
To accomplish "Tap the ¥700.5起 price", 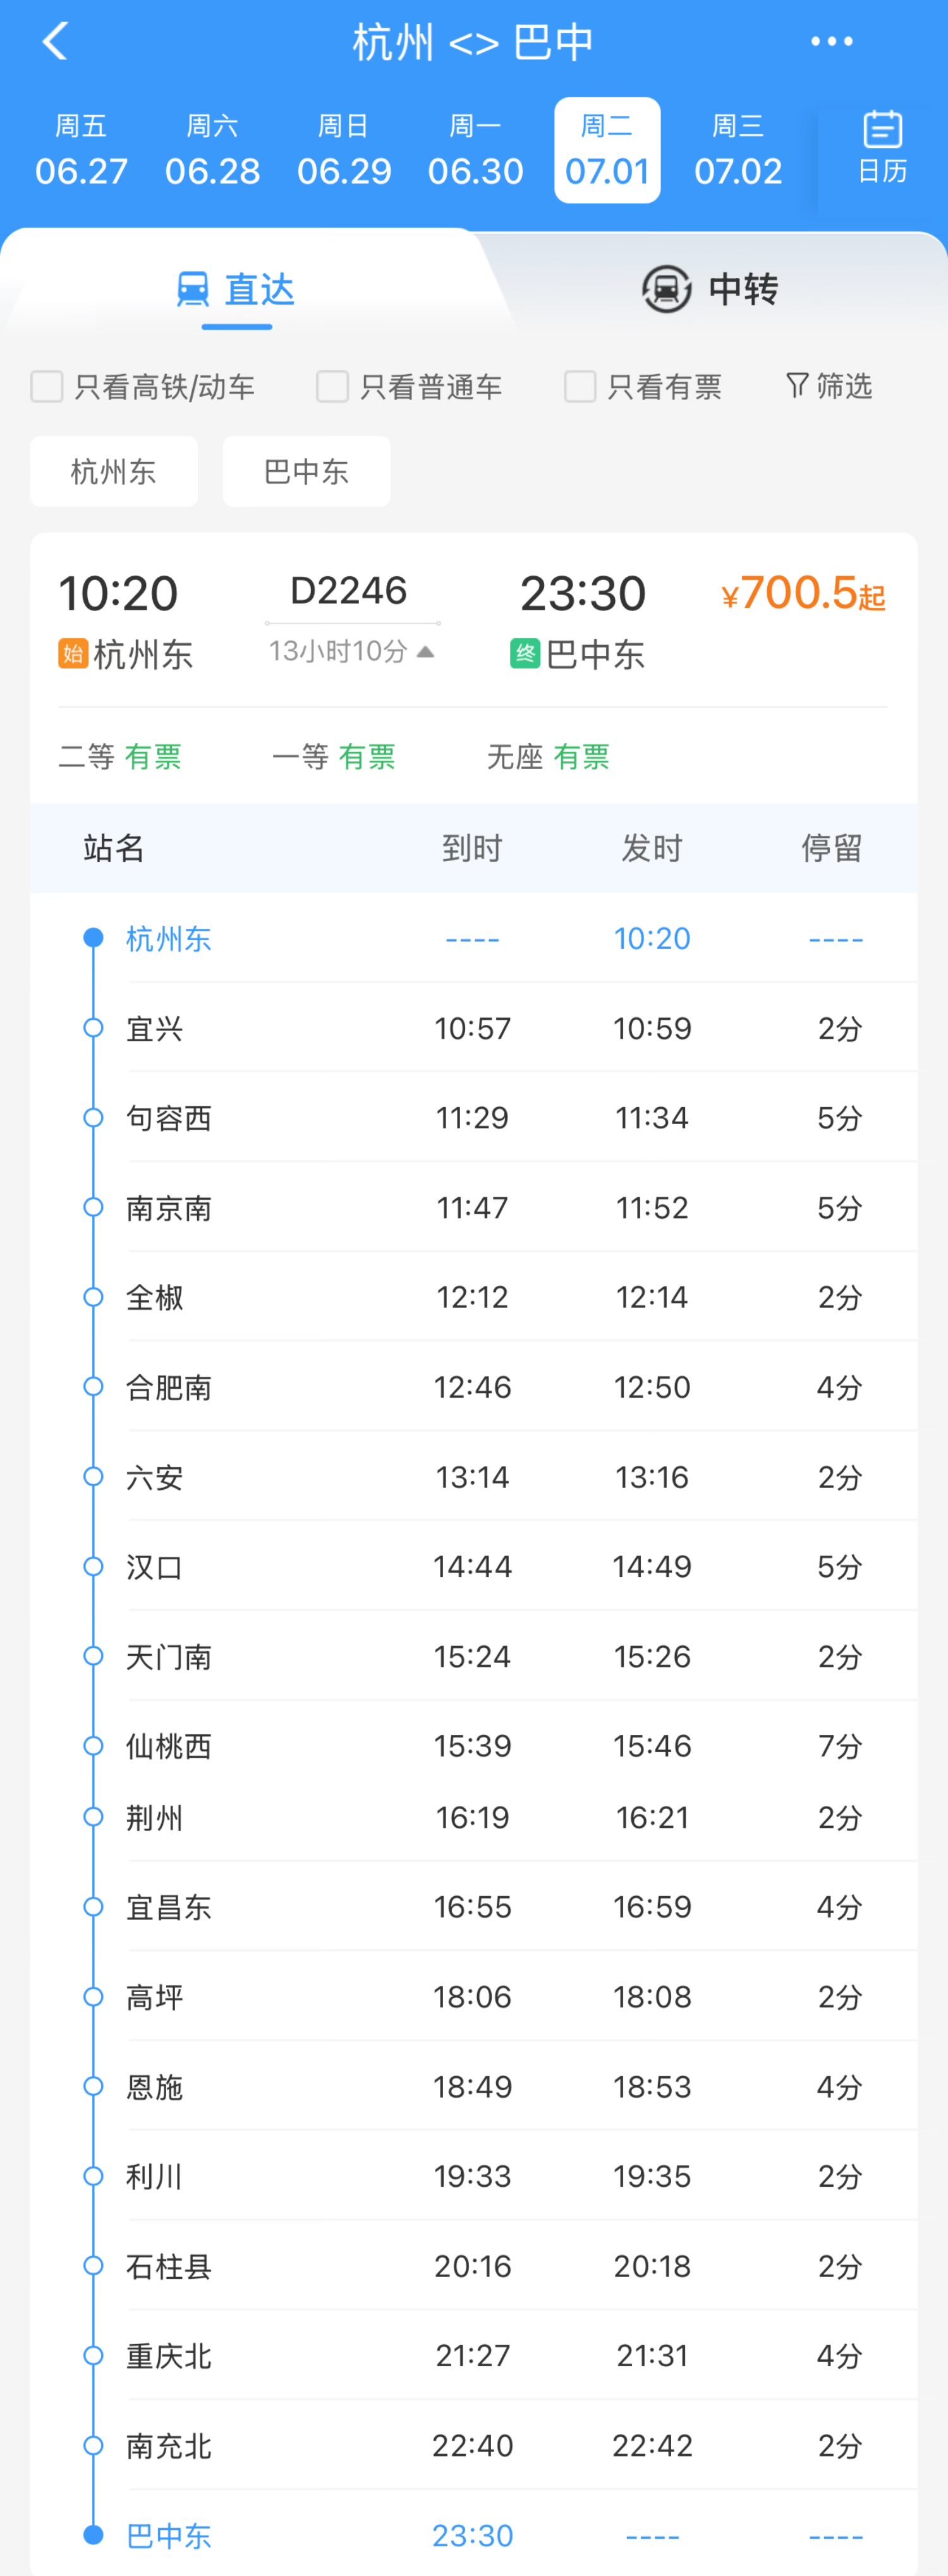I will (803, 593).
